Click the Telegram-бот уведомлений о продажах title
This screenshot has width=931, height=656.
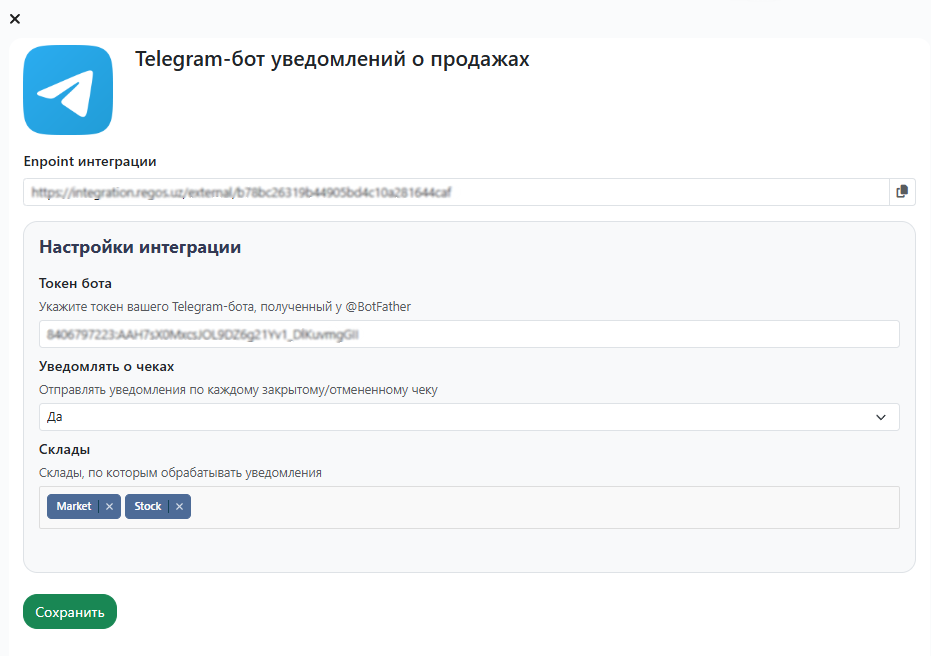(x=332, y=60)
